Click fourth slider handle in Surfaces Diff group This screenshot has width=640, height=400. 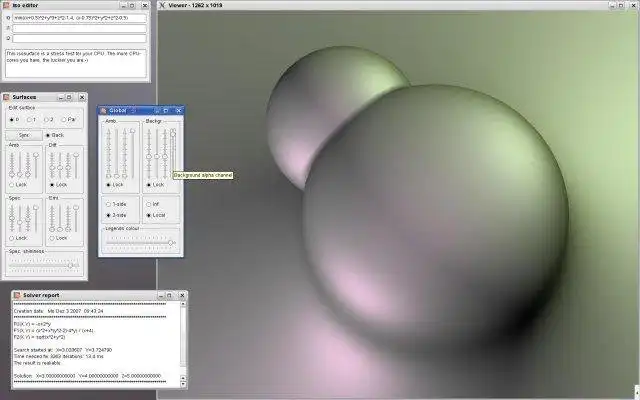[76, 155]
